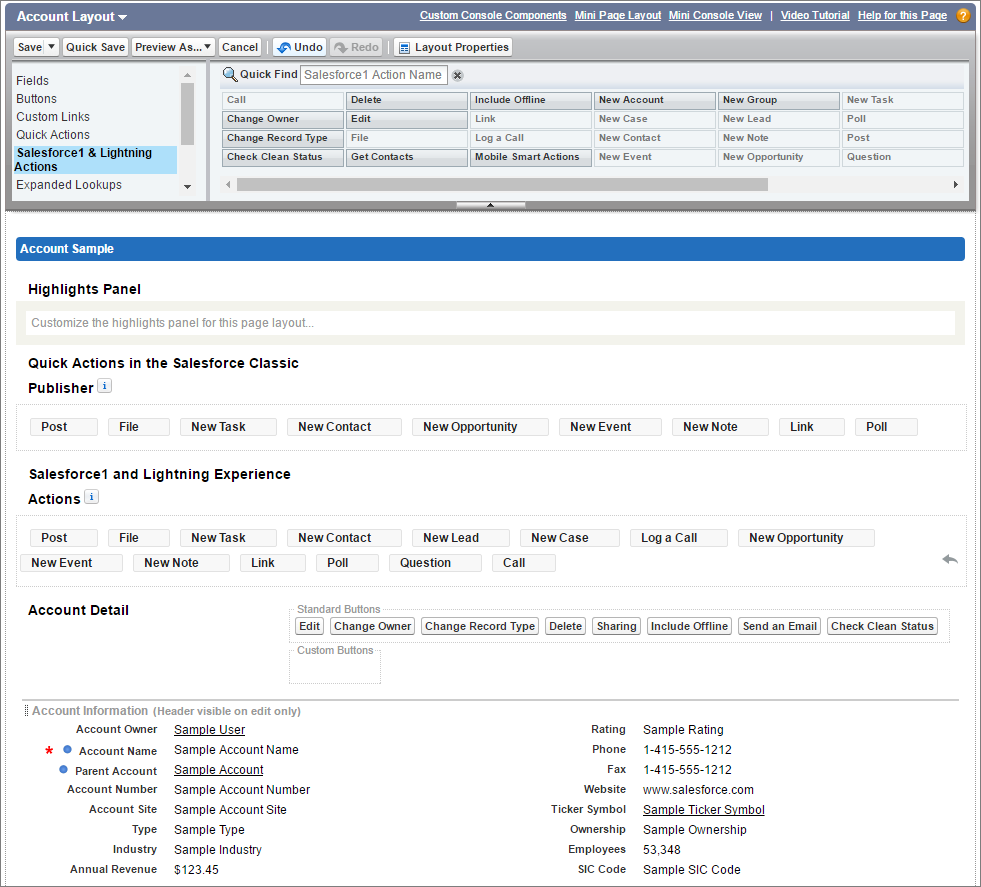Click the blue dot beside Parent Account
981x887 pixels.
63,769
